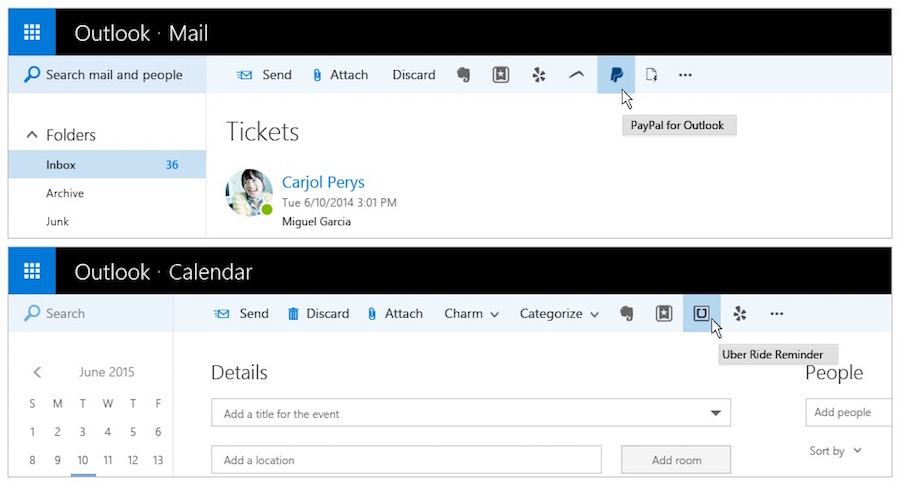Click the Add room button

[676, 460]
